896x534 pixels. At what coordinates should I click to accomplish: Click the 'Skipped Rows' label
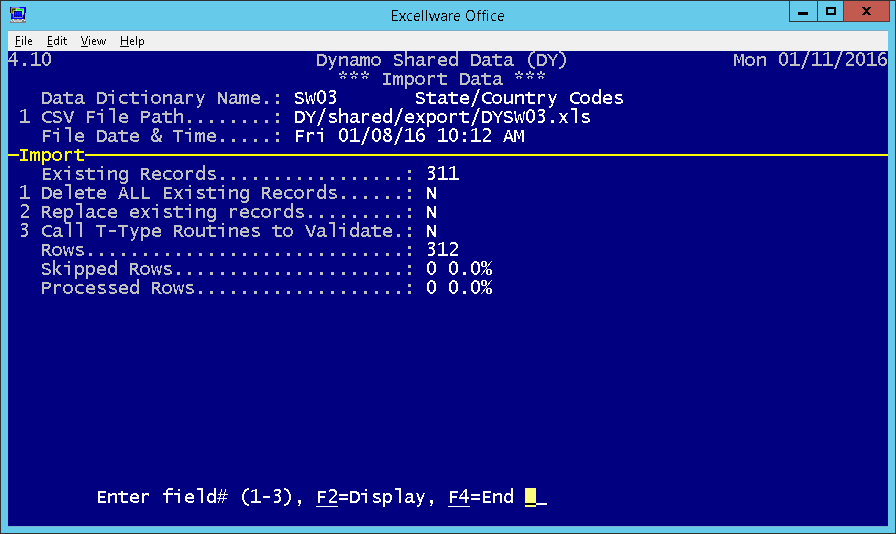[106, 269]
